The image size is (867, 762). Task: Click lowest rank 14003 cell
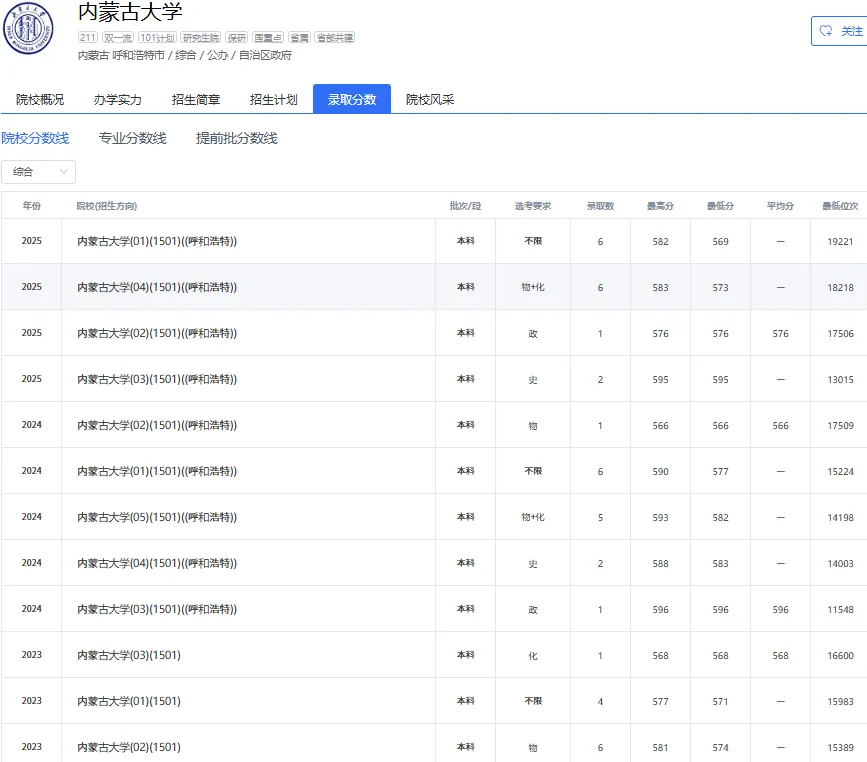point(840,563)
